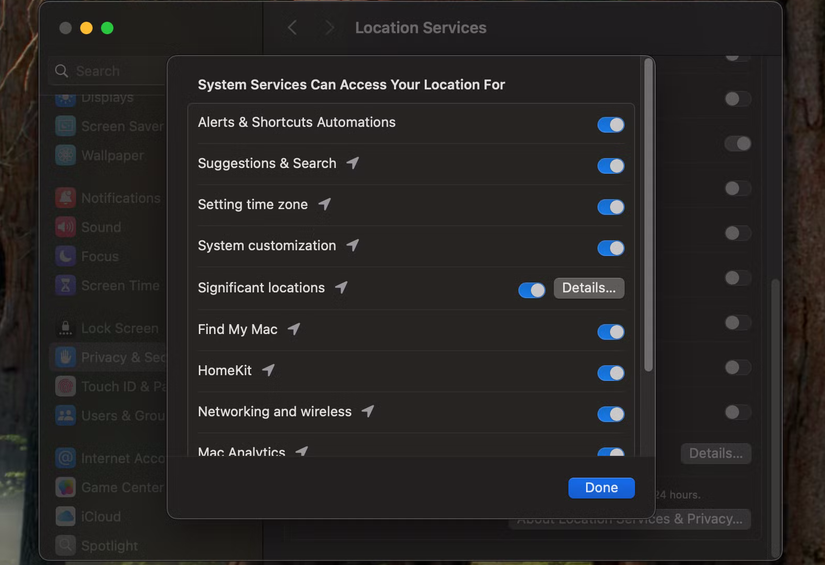Select Notifications in the sidebar

(x=109, y=198)
